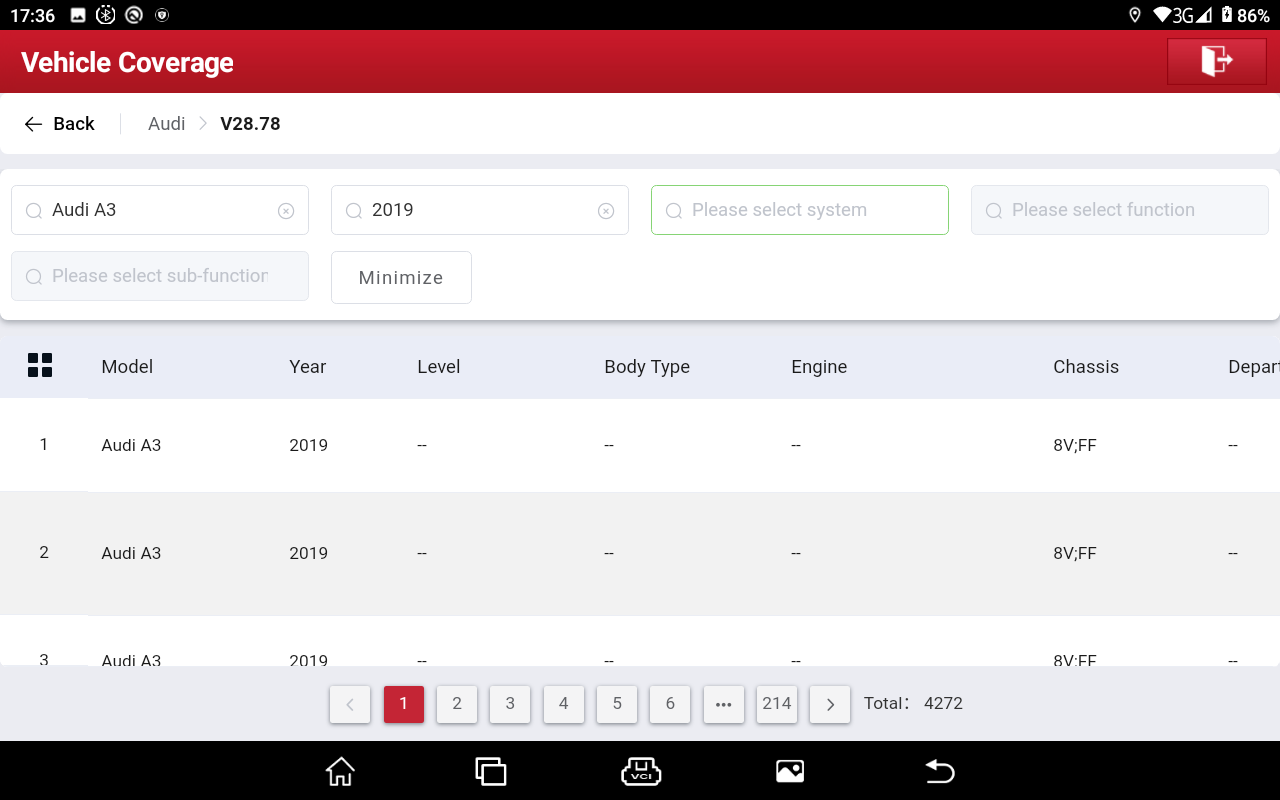Image resolution: width=1280 pixels, height=800 pixels.
Task: Tap Audi in the breadcrumb
Action: [x=166, y=124]
